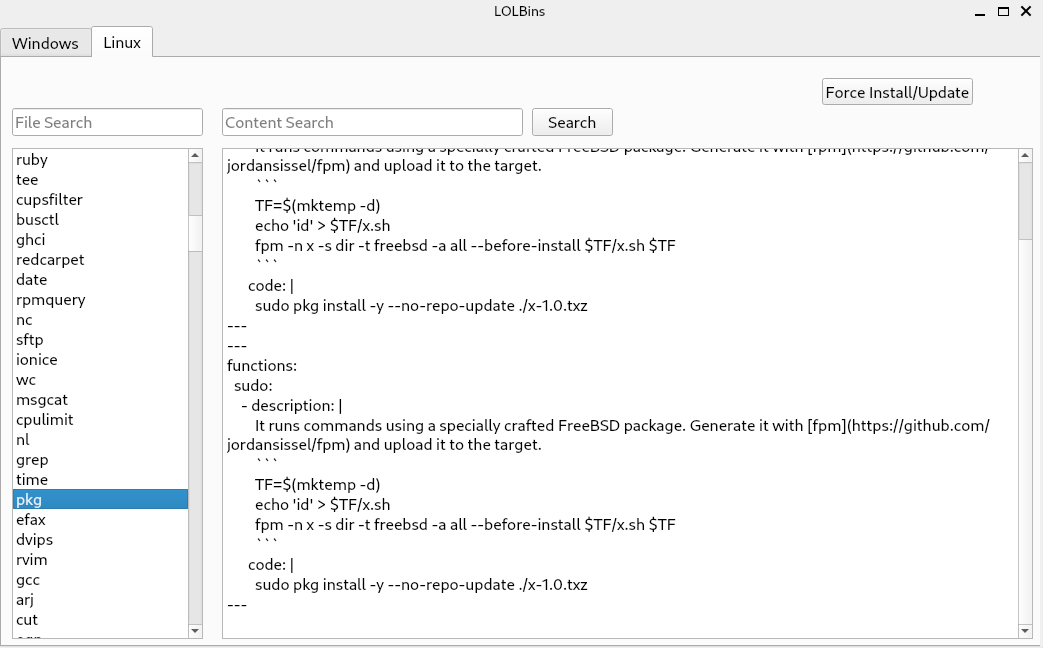This screenshot has width=1043, height=648.
Task: Click the content pane scroll-down arrow
Action: 1025,631
